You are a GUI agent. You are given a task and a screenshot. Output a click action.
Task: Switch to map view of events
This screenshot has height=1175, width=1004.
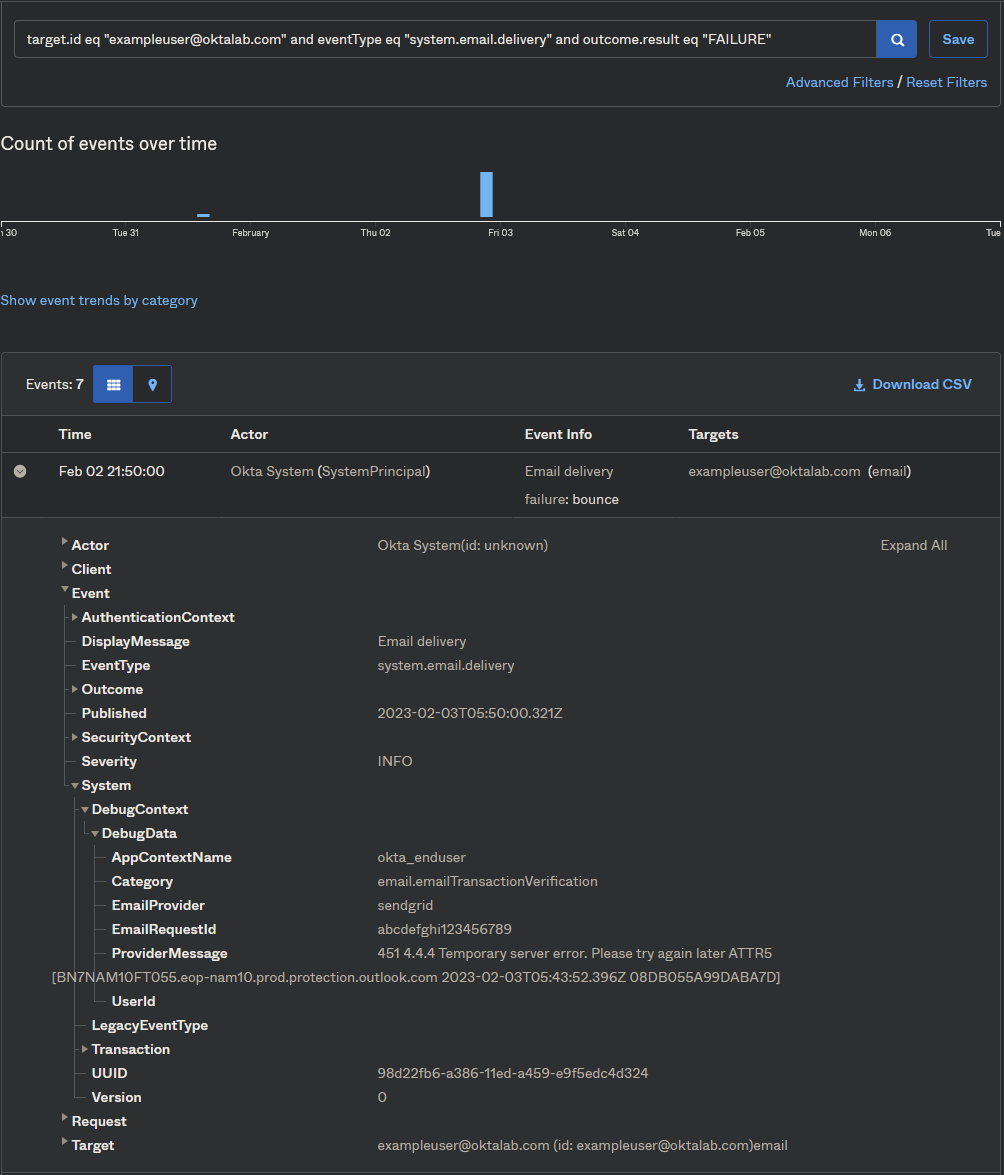[152, 384]
